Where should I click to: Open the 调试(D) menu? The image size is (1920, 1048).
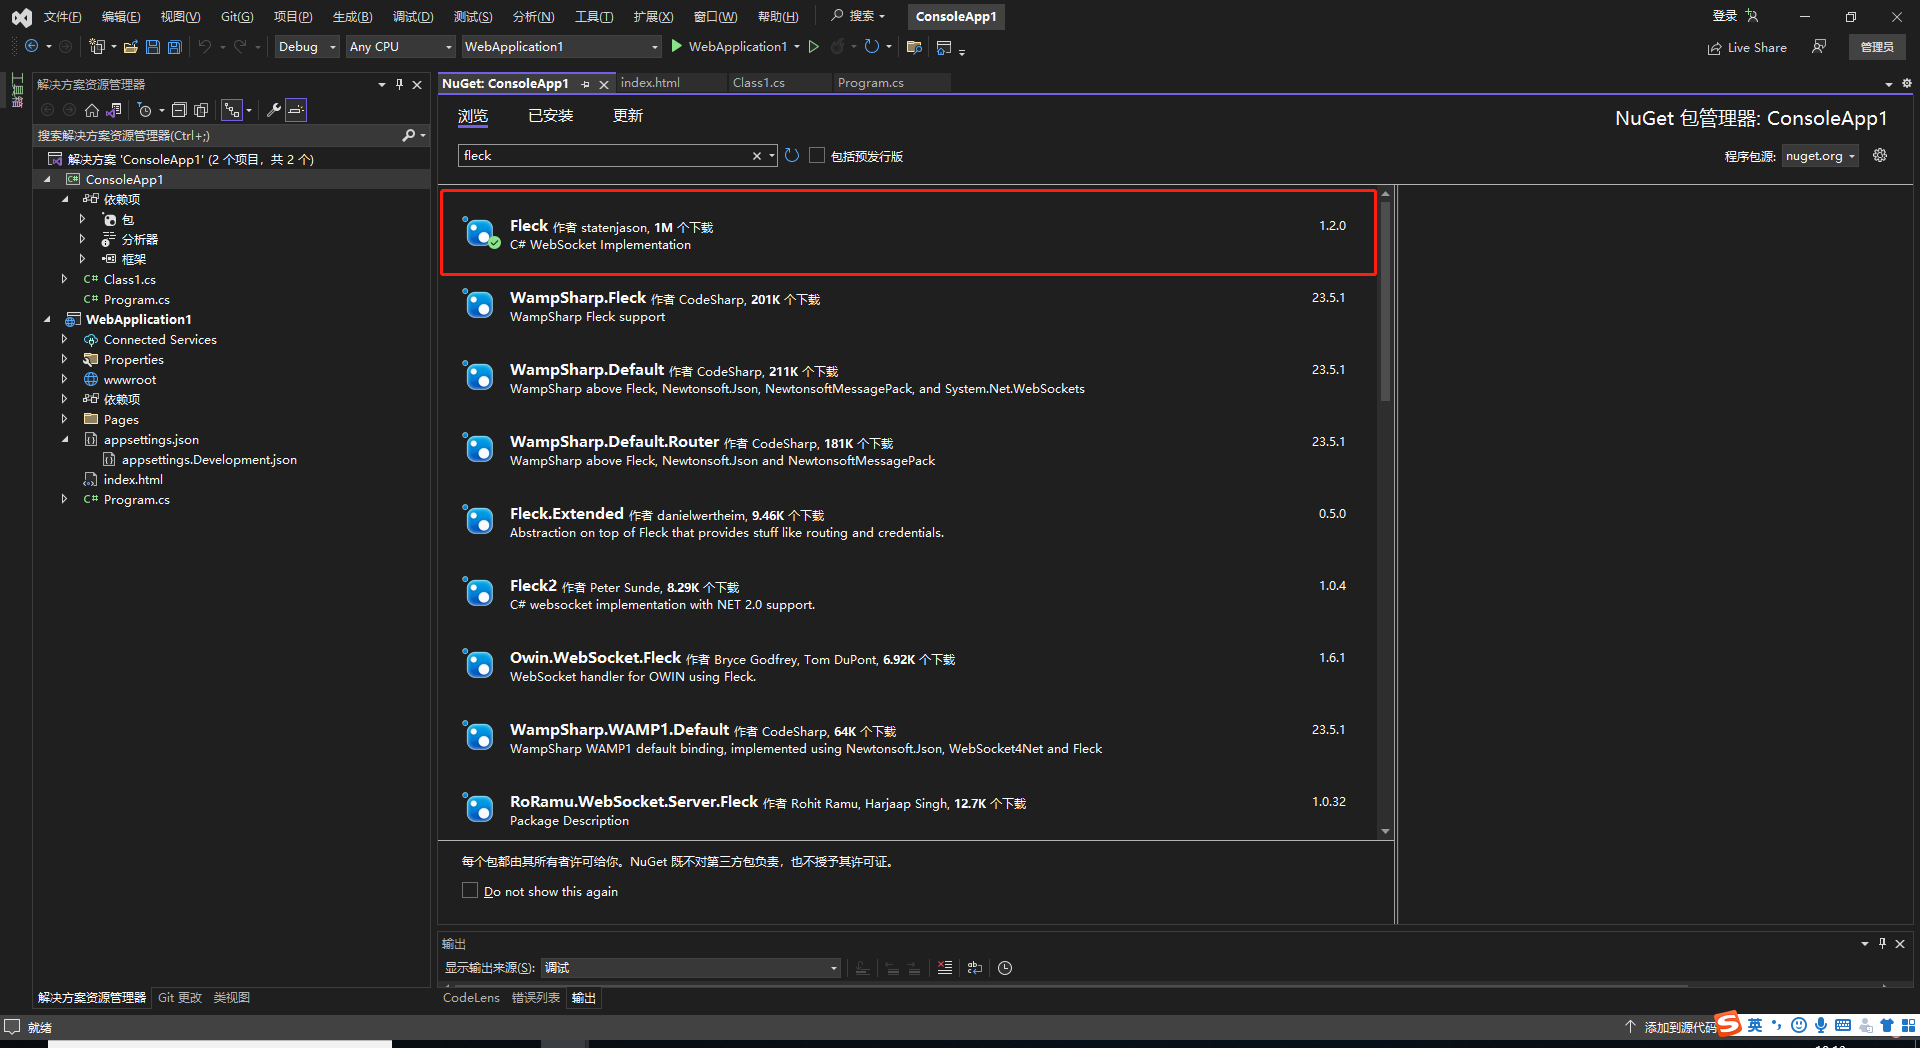pyautogui.click(x=413, y=16)
